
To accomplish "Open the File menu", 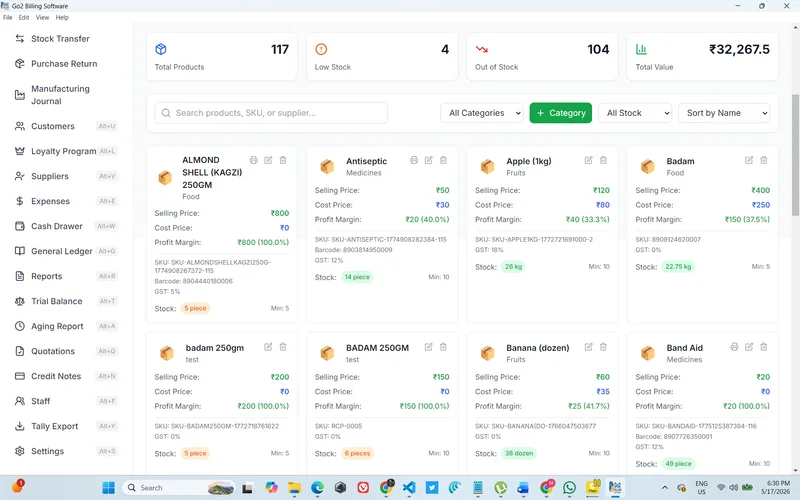I will (8, 17).
